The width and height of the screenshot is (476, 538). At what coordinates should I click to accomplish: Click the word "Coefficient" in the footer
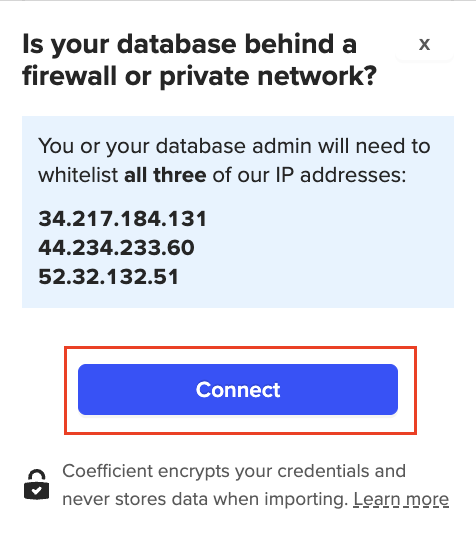tap(107, 470)
